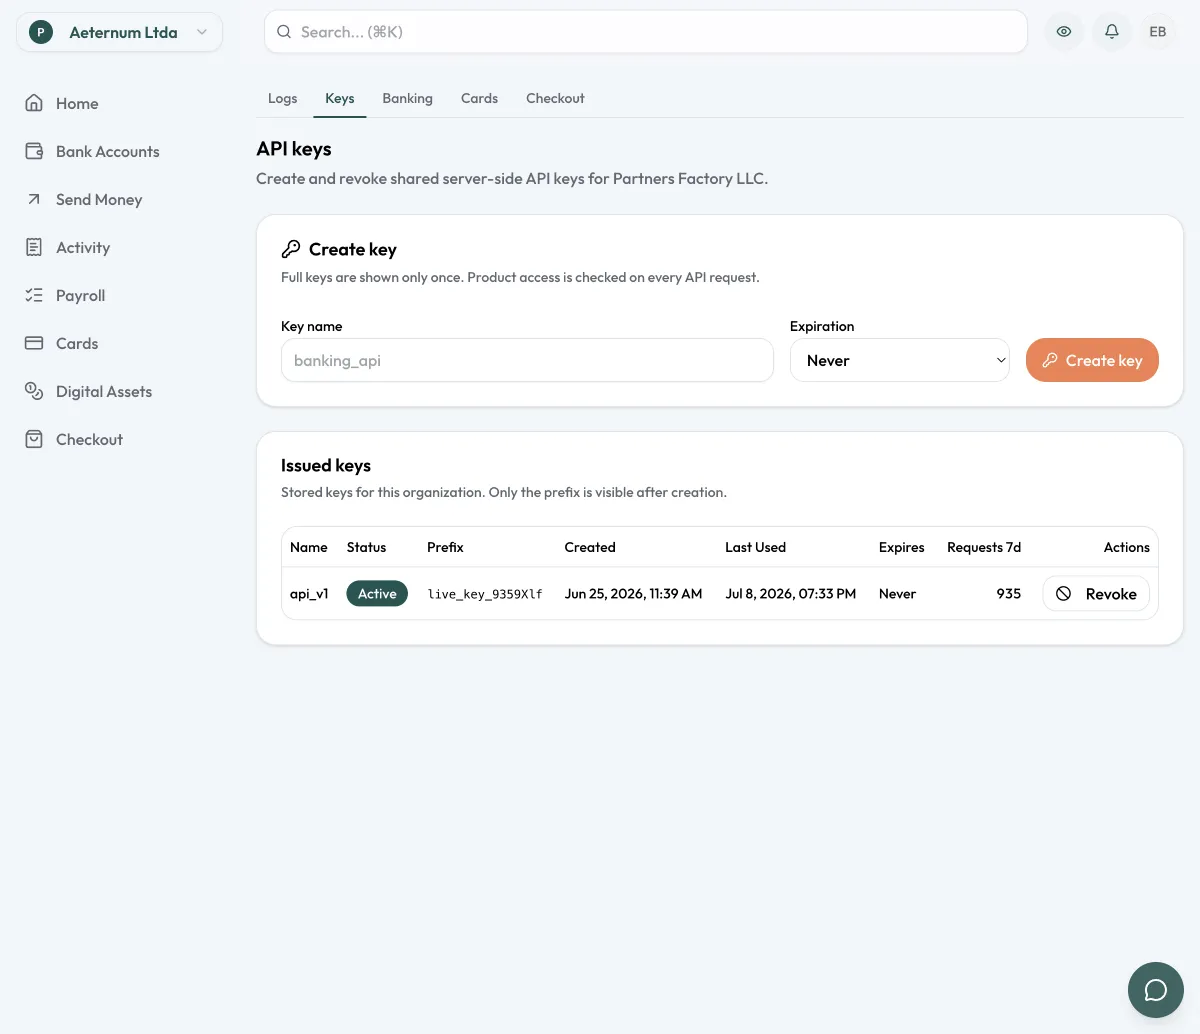Image resolution: width=1200 pixels, height=1034 pixels.
Task: Focus the Key name input field
Action: [x=527, y=360]
